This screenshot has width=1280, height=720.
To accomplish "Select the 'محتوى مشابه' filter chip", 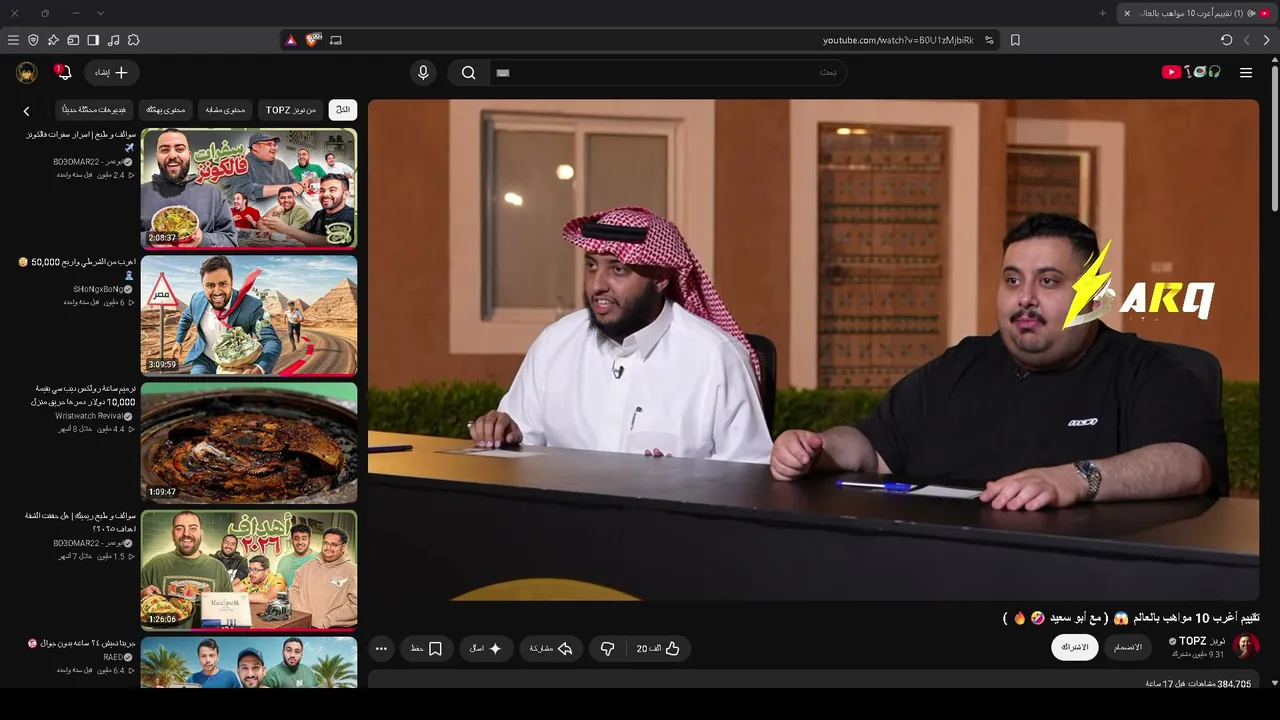I will point(226,109).
